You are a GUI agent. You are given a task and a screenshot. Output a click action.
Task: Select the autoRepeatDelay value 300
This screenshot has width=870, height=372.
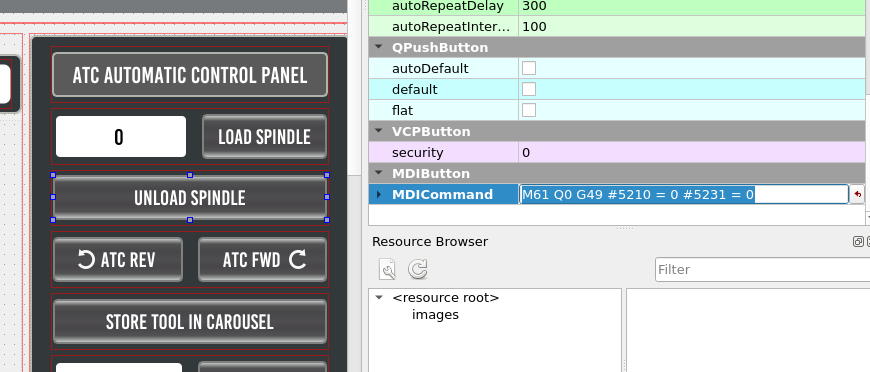click(692, 6)
